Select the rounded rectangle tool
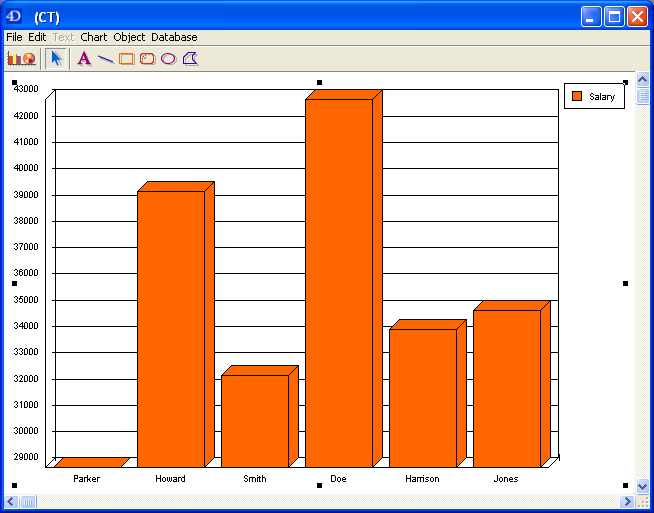Screen dimensions: 654x513 click(x=147, y=59)
